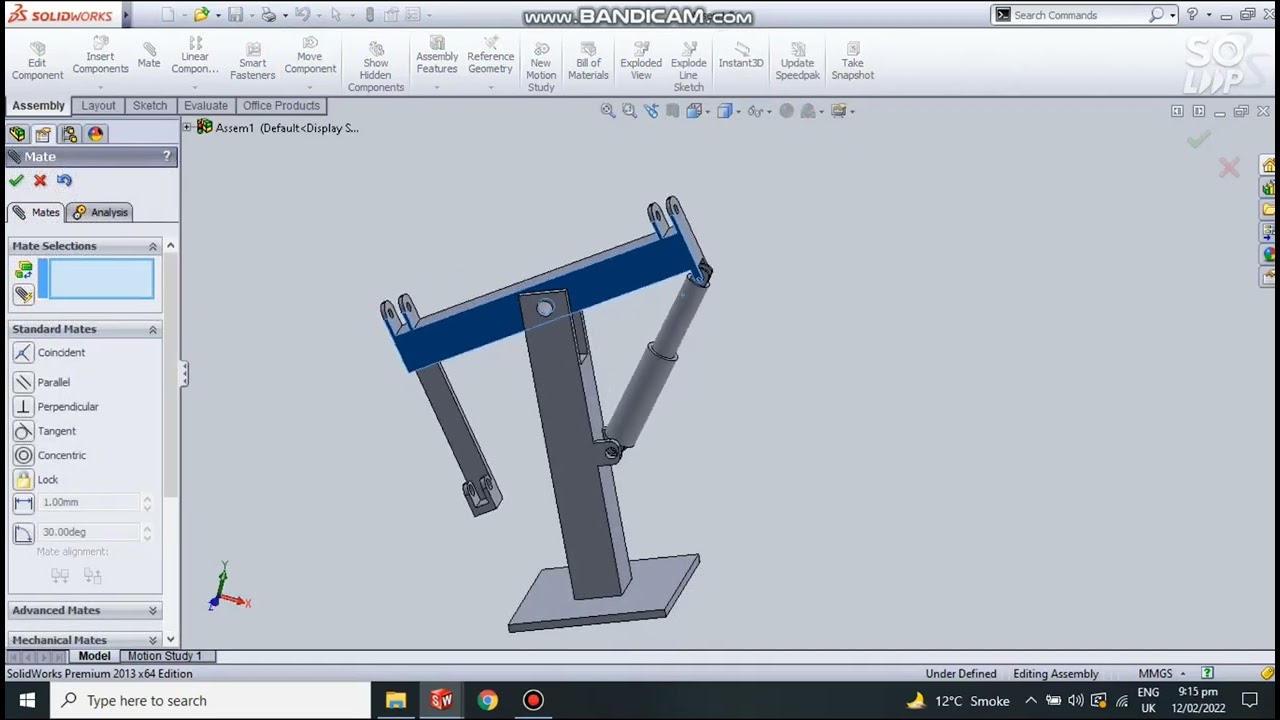
Task: Open FeatureManager design tree tab
Action: (x=17, y=134)
